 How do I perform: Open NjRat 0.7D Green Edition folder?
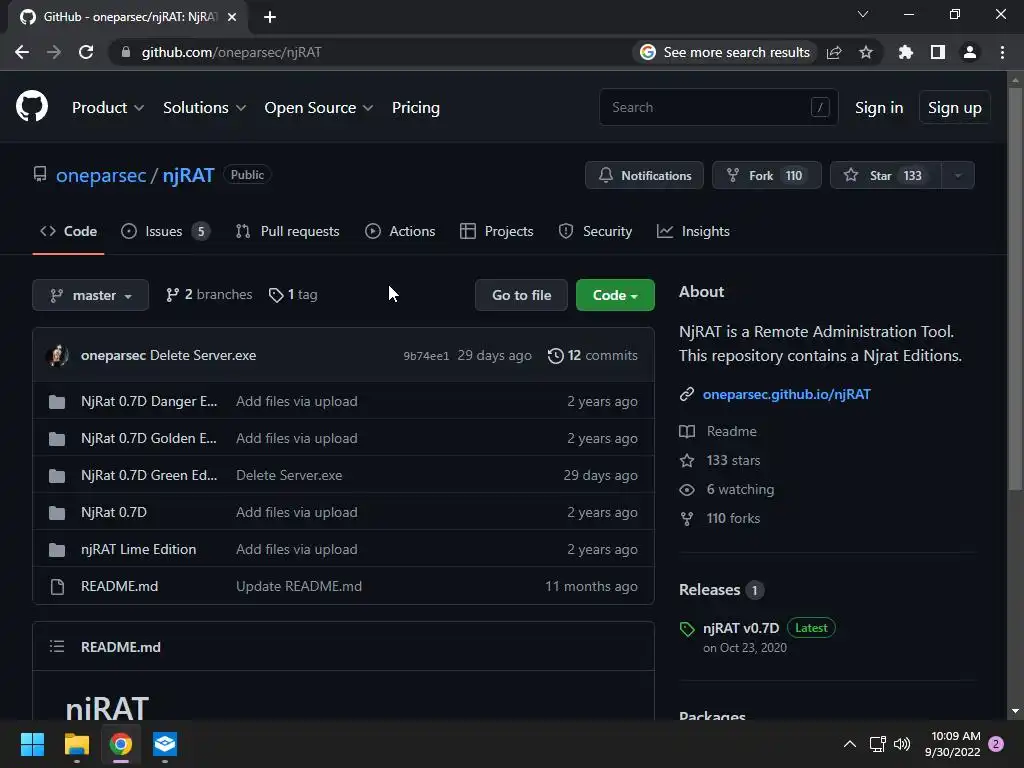click(x=149, y=475)
